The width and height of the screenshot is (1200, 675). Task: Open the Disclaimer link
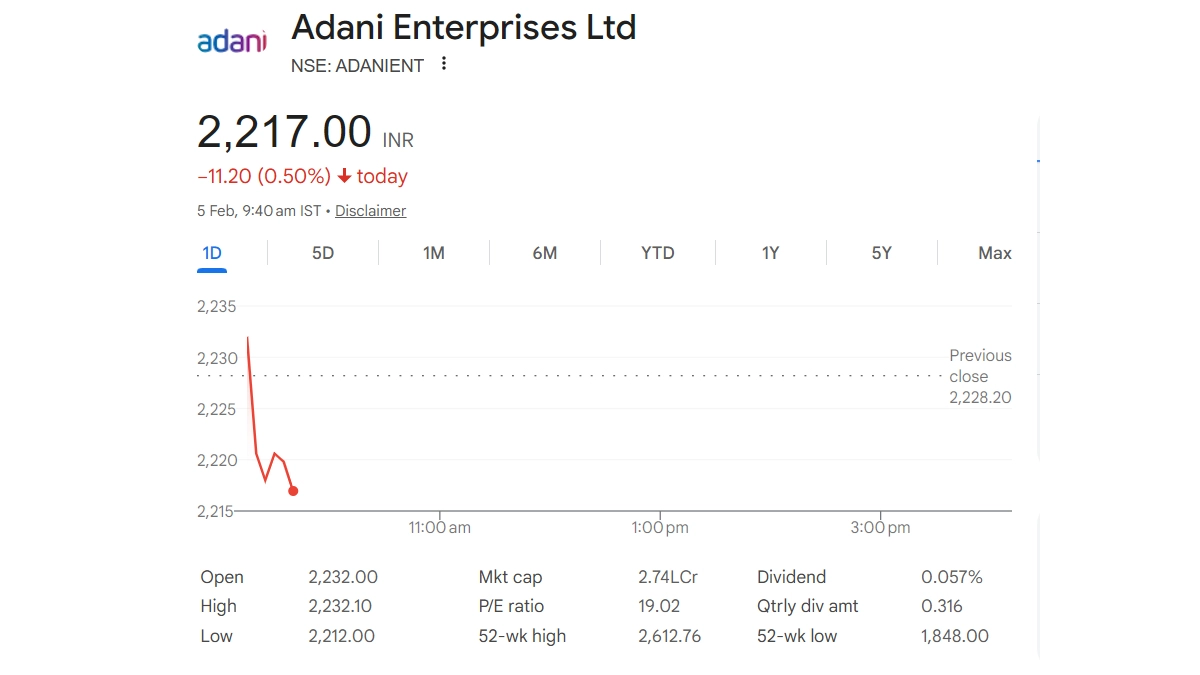[370, 211]
